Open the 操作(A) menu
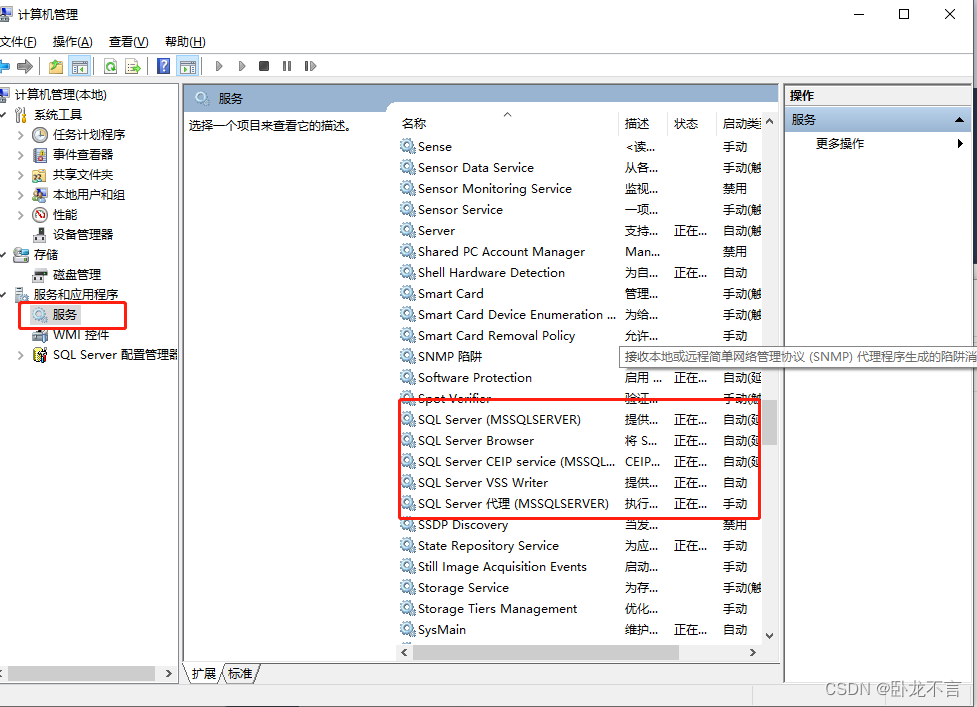This screenshot has width=977, height=707. pos(73,42)
